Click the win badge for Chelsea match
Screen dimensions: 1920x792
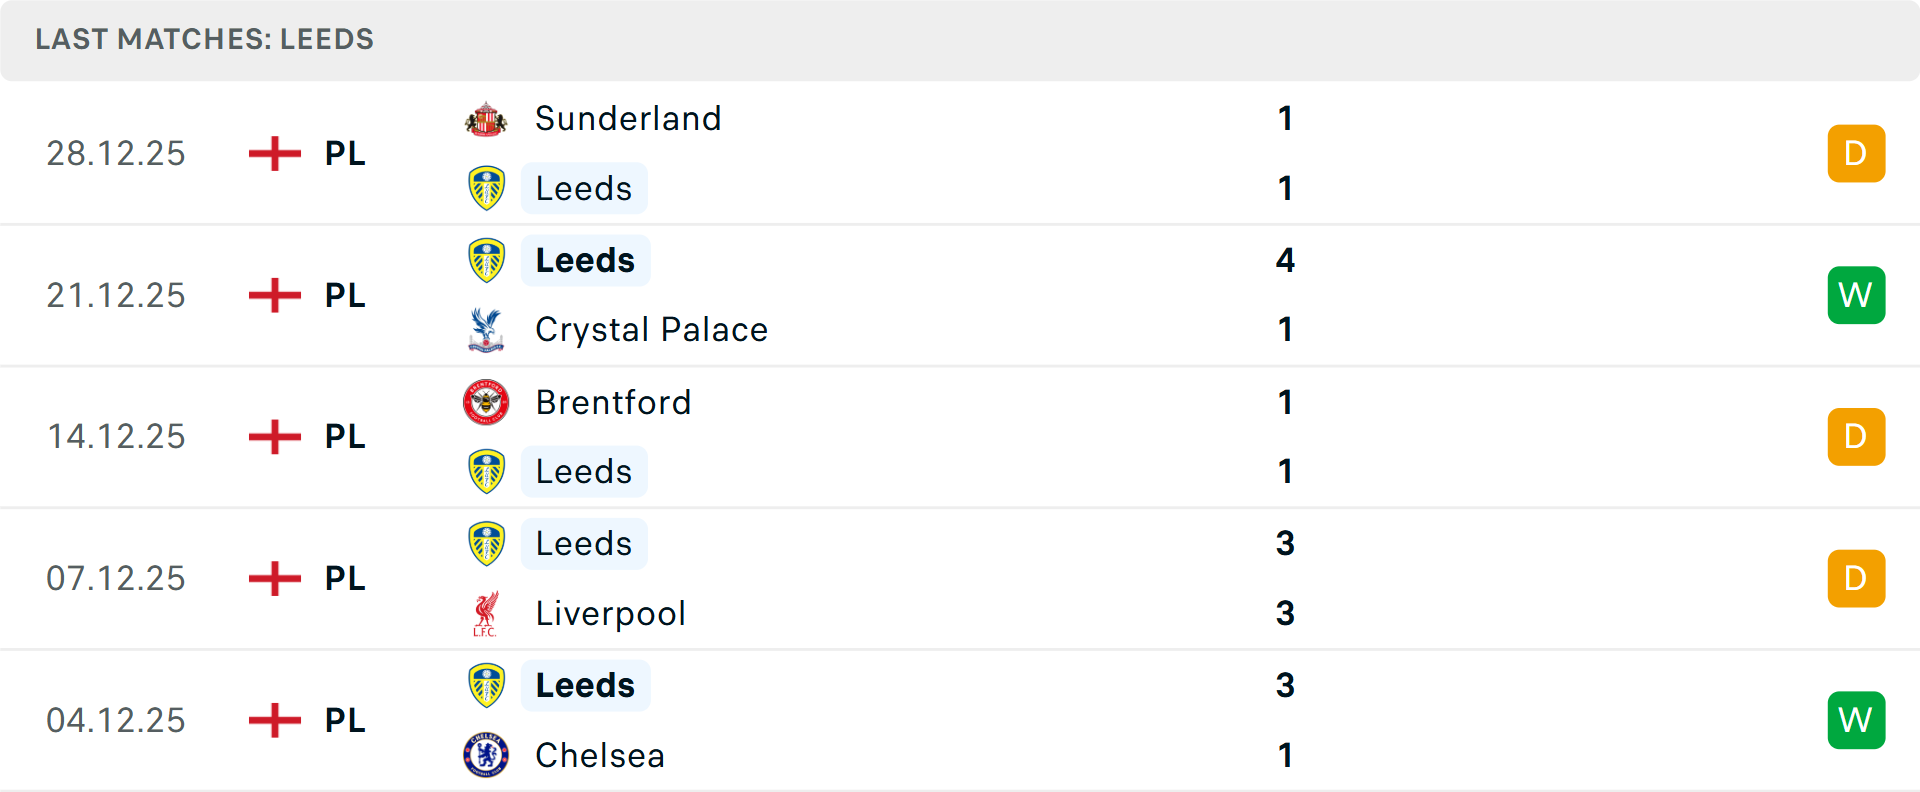click(x=1855, y=720)
